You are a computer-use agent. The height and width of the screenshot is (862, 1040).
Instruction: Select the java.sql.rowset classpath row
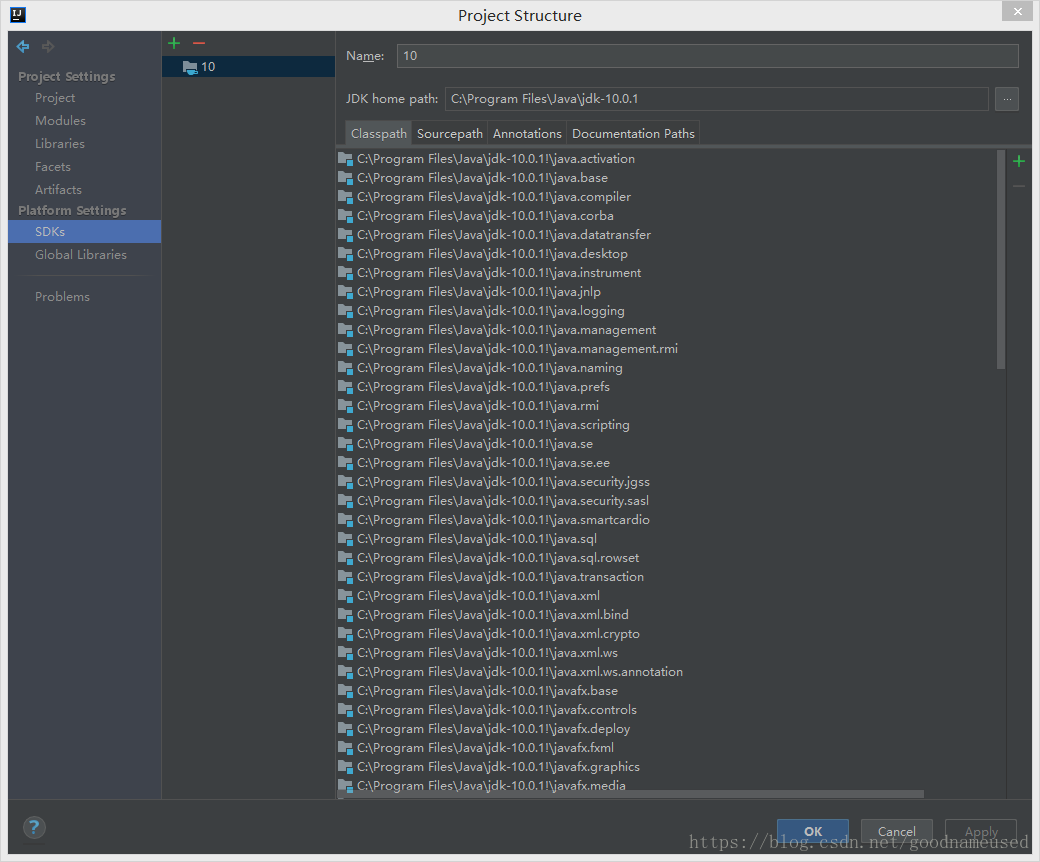667,558
